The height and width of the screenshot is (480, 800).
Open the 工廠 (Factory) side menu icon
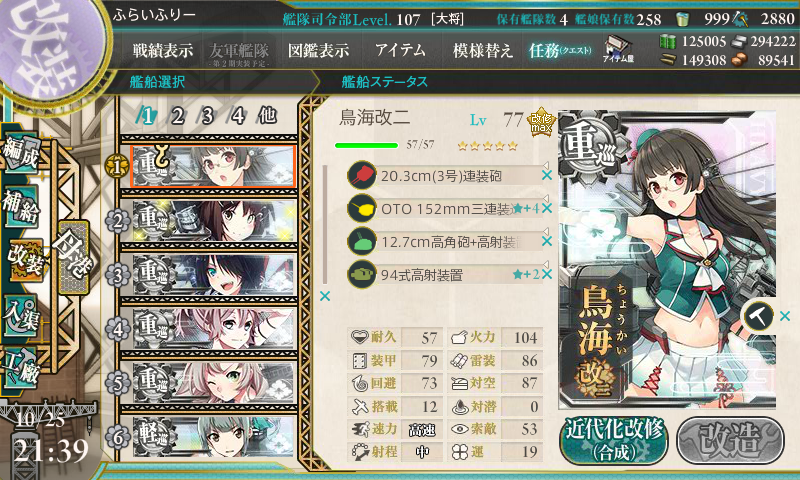click(x=21, y=368)
